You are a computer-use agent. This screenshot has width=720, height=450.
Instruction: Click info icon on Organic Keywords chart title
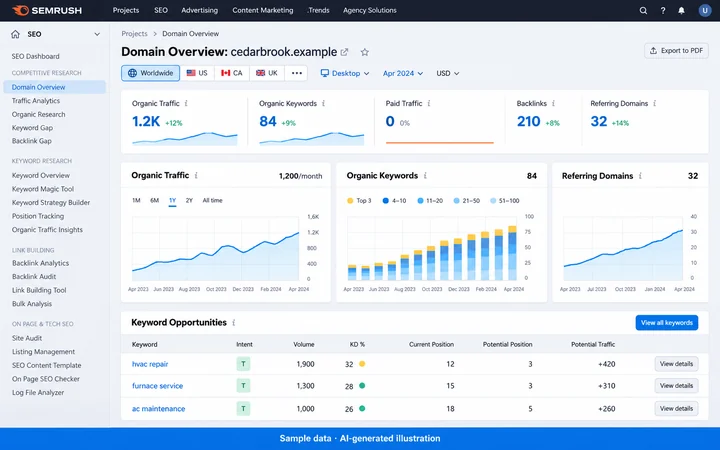(x=425, y=175)
